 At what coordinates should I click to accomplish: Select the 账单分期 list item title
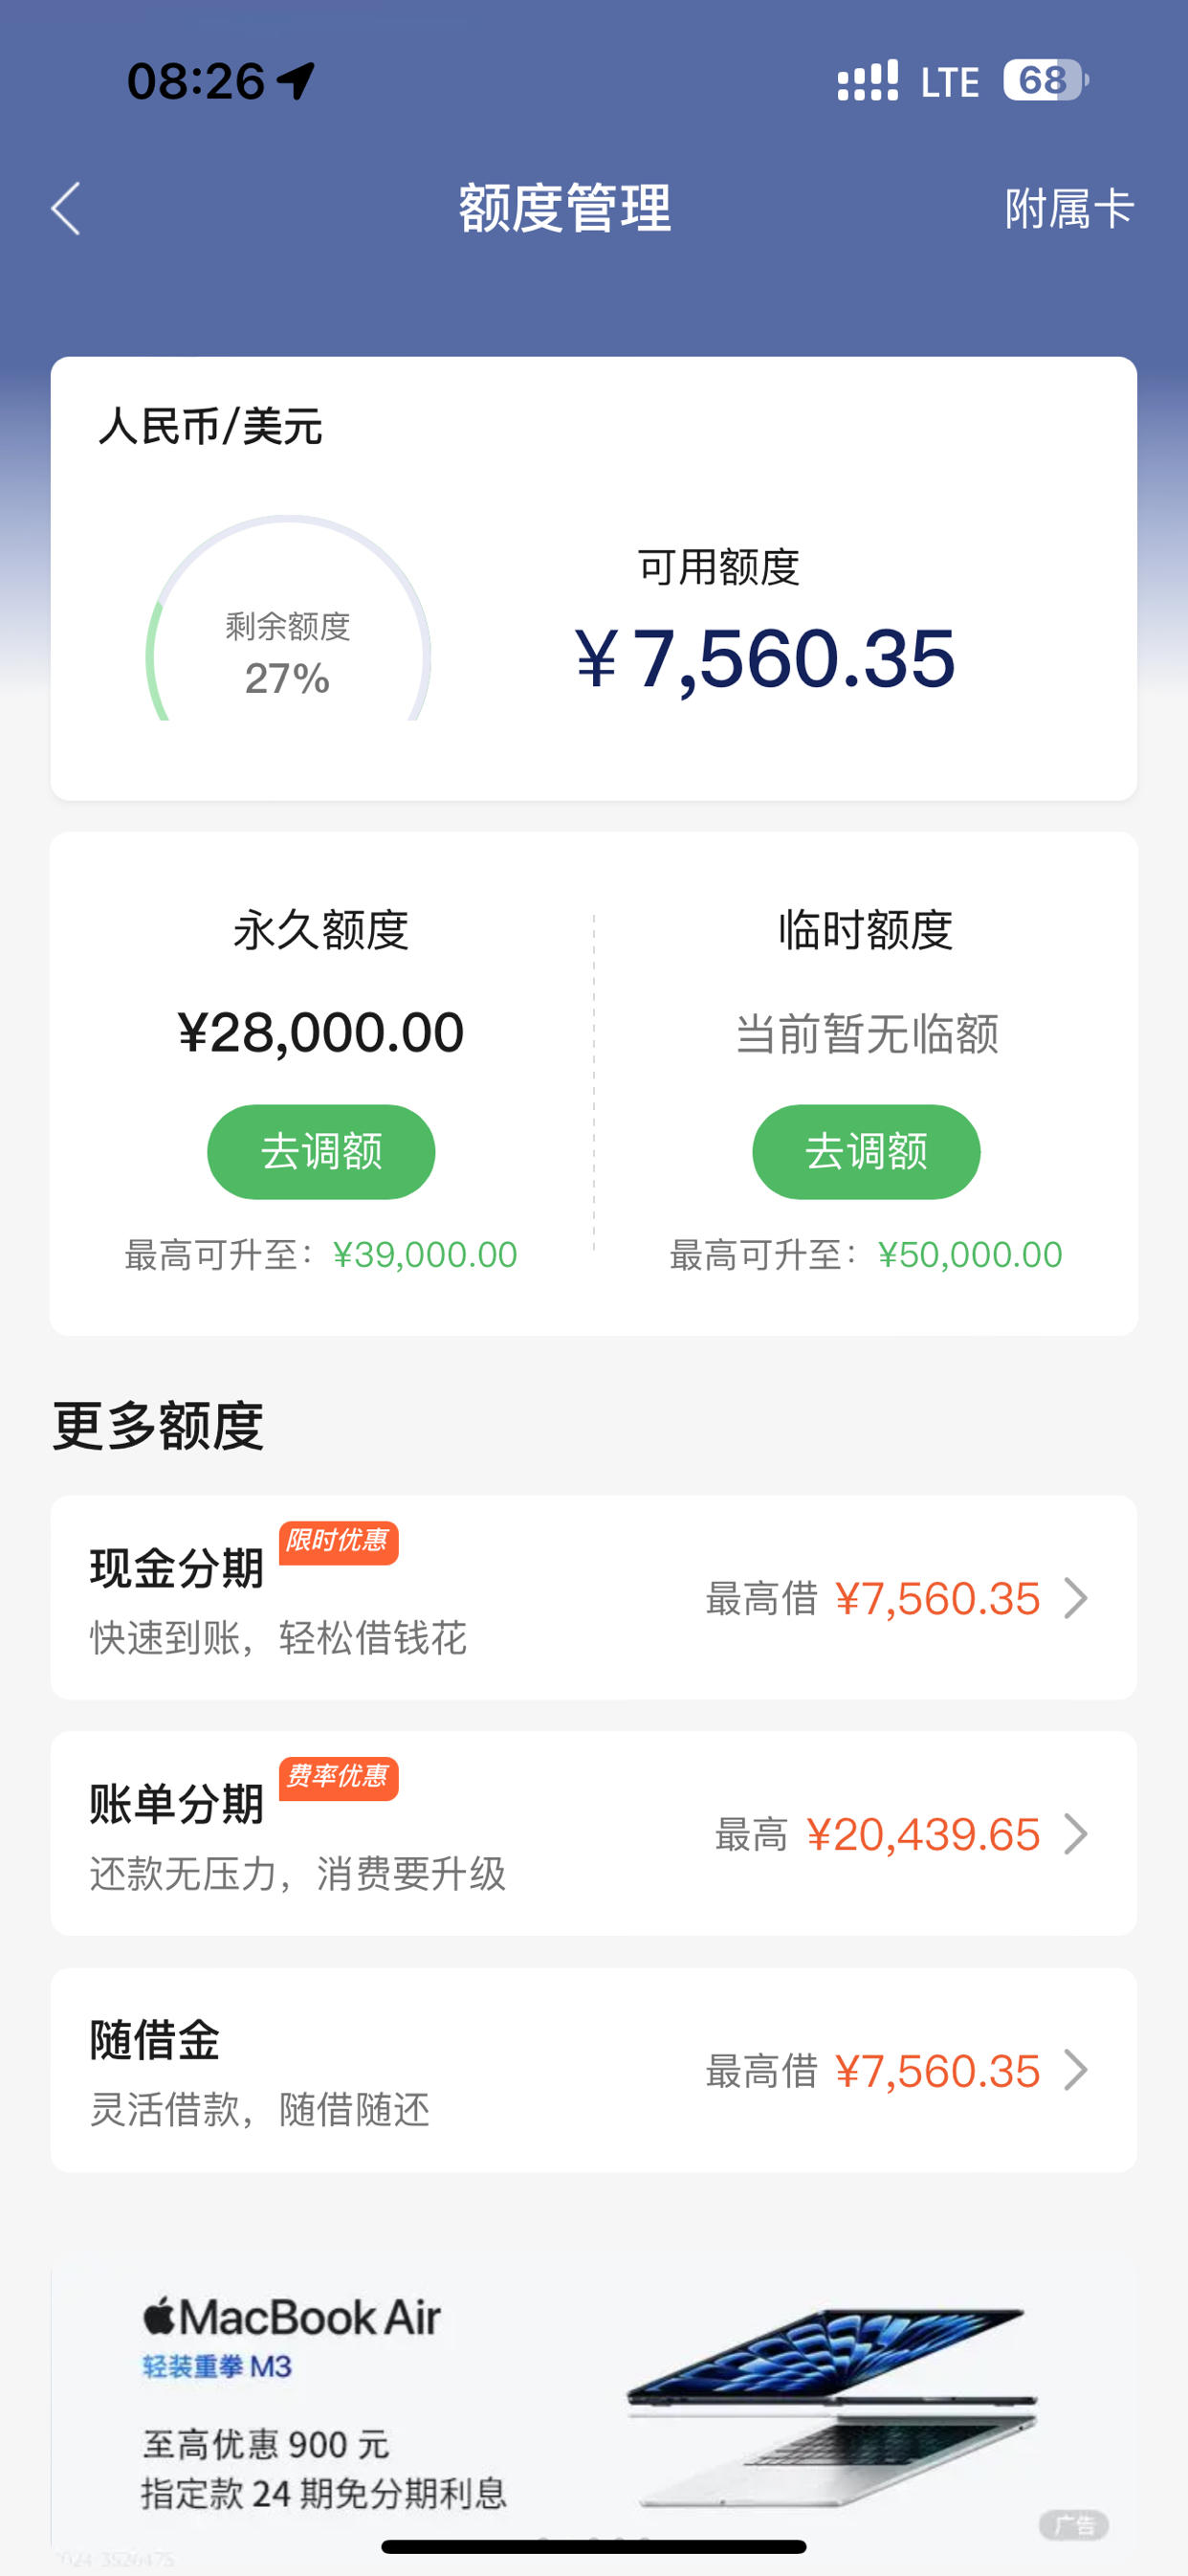pos(177,1803)
